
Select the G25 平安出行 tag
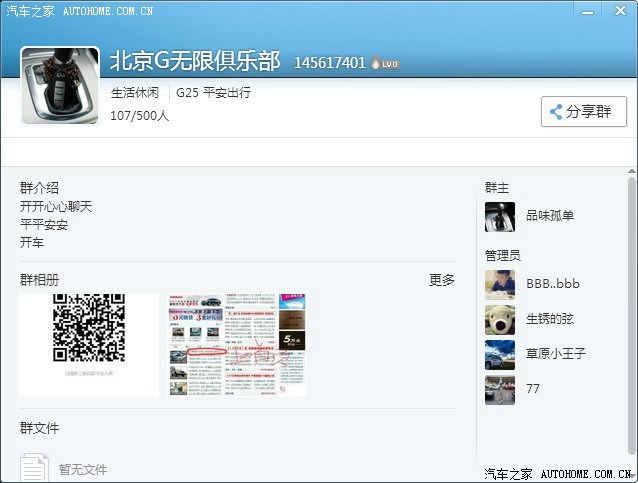click(x=213, y=93)
